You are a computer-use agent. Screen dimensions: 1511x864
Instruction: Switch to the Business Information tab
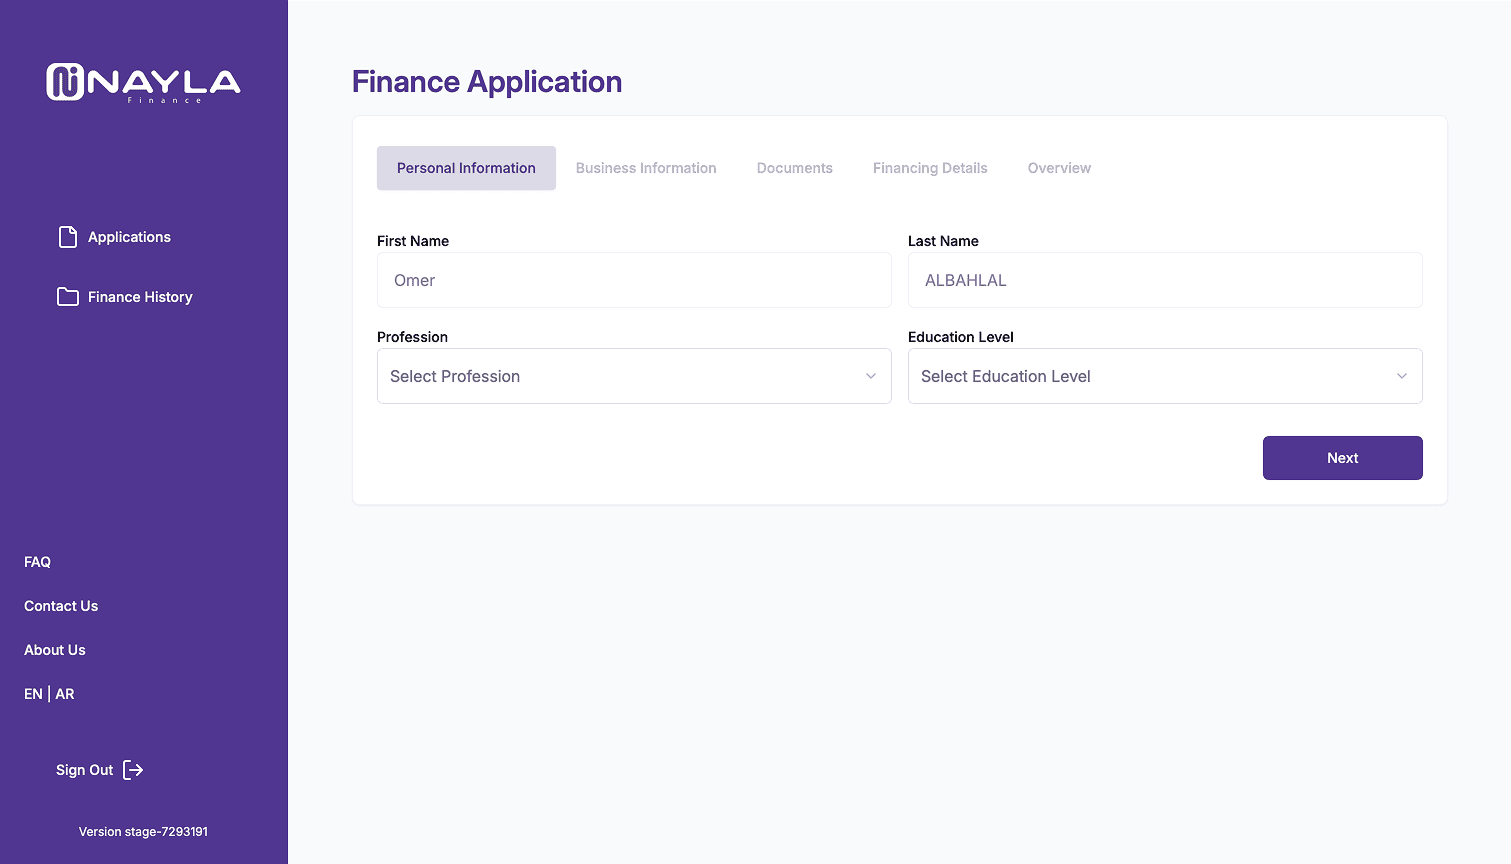[x=645, y=167]
